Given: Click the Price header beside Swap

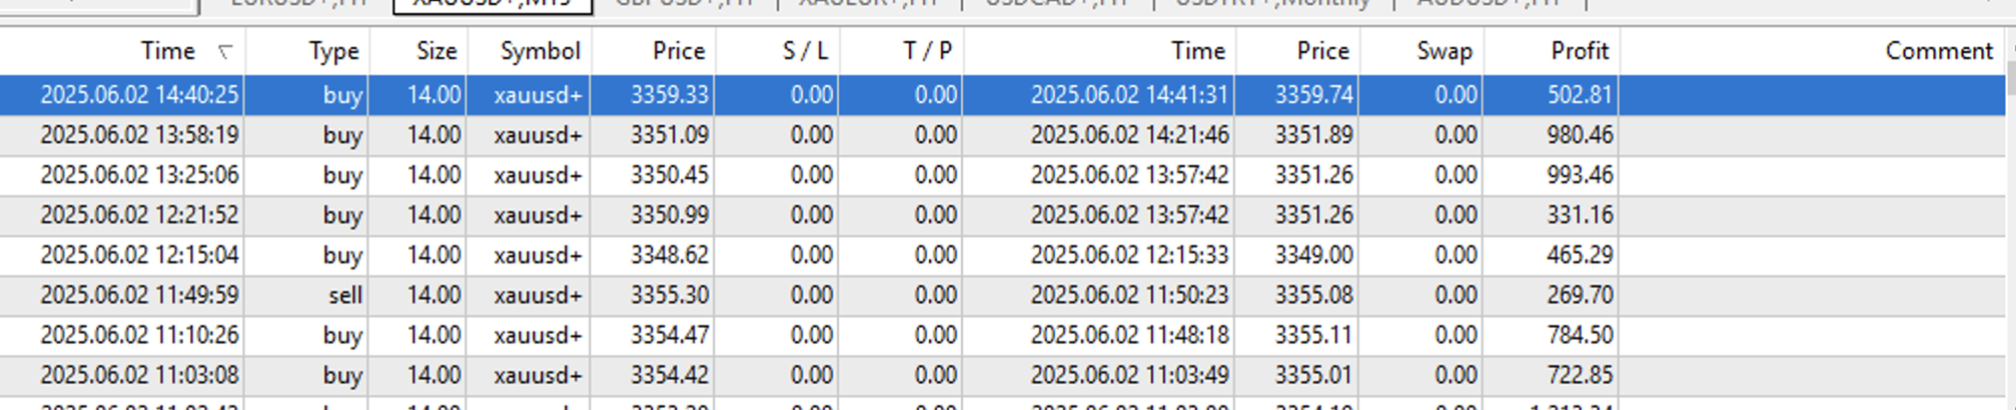Looking at the screenshot, I should coord(1322,52).
